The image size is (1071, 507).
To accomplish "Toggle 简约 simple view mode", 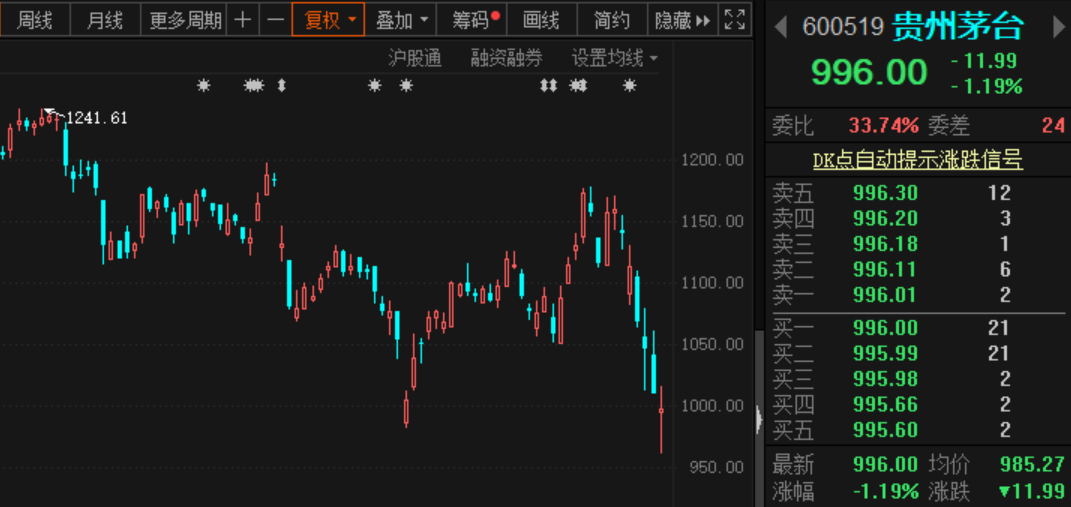I will [611, 20].
